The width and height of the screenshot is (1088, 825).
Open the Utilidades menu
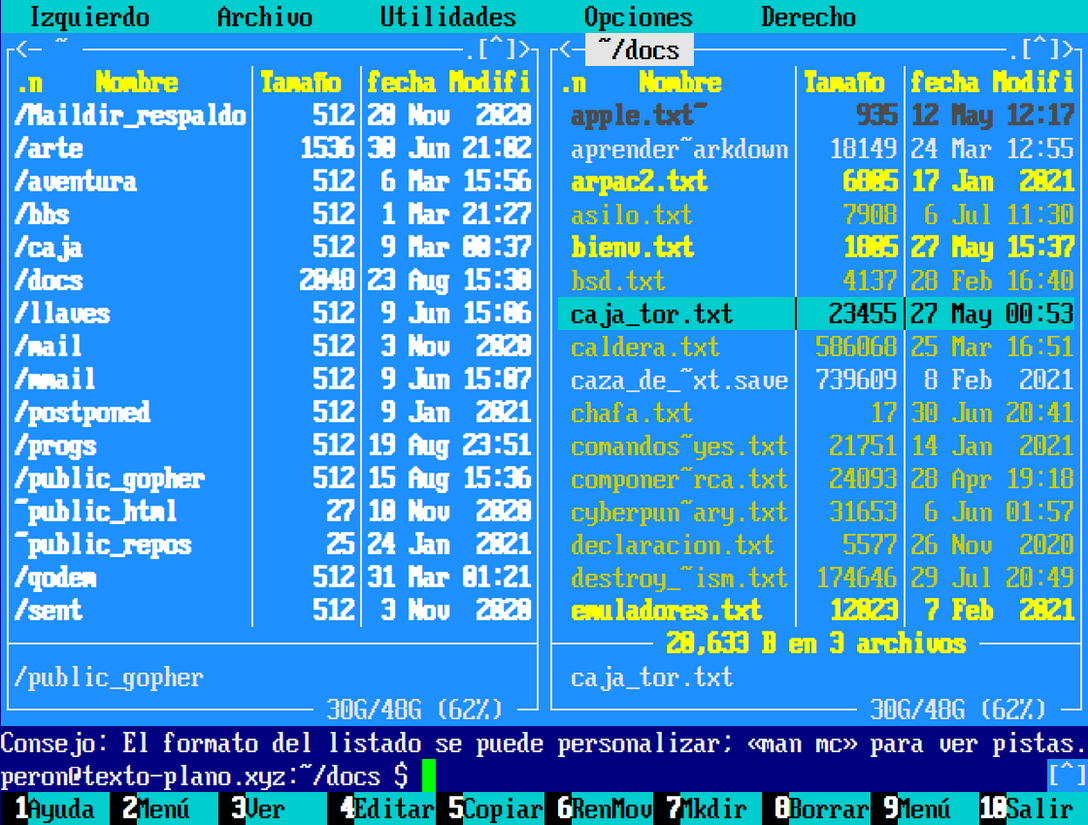pyautogui.click(x=448, y=17)
